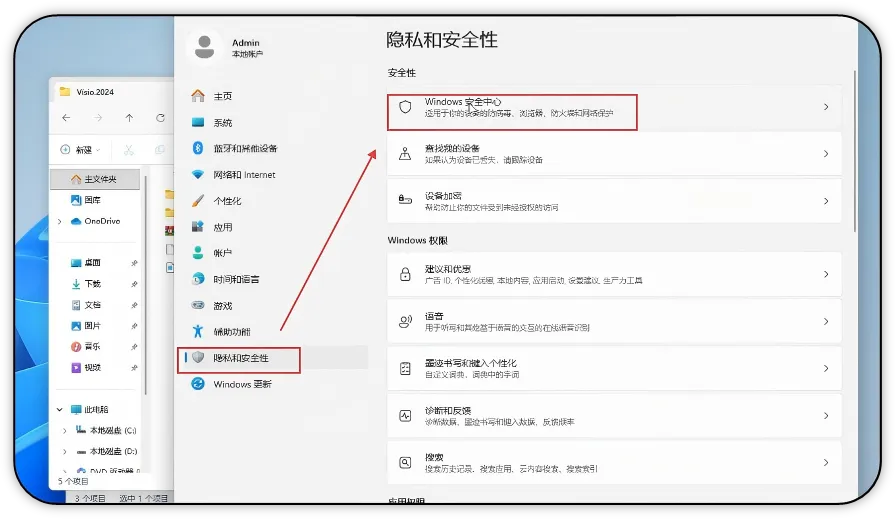Open 文档 quick access folder
The image size is (895, 519).
point(86,305)
